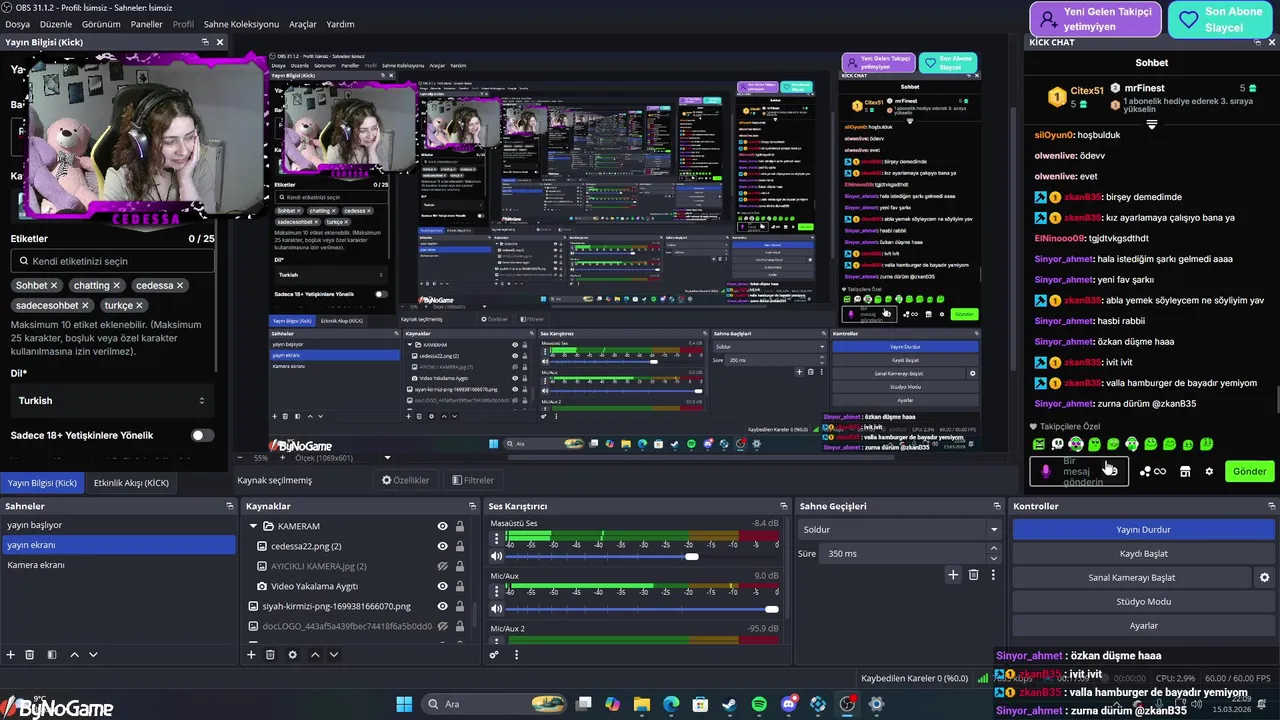Hide the KAMERAM group with eye icon
Screen dimensions: 1280x720
[442, 526]
